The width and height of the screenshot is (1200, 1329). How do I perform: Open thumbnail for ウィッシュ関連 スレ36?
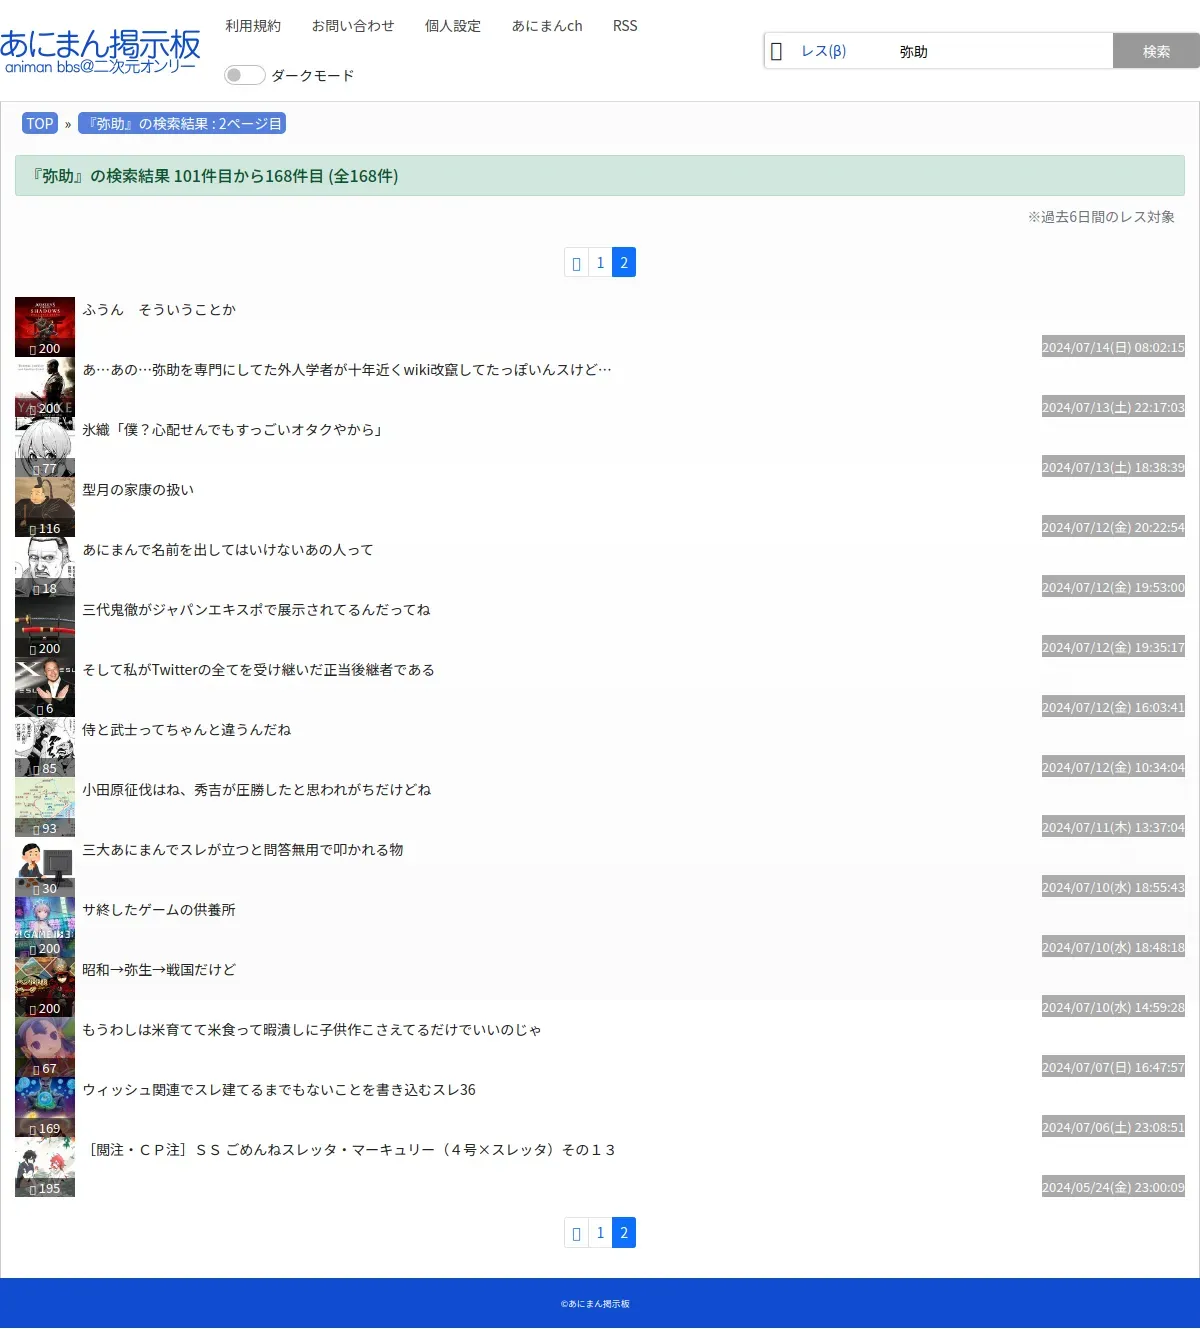coord(45,1107)
